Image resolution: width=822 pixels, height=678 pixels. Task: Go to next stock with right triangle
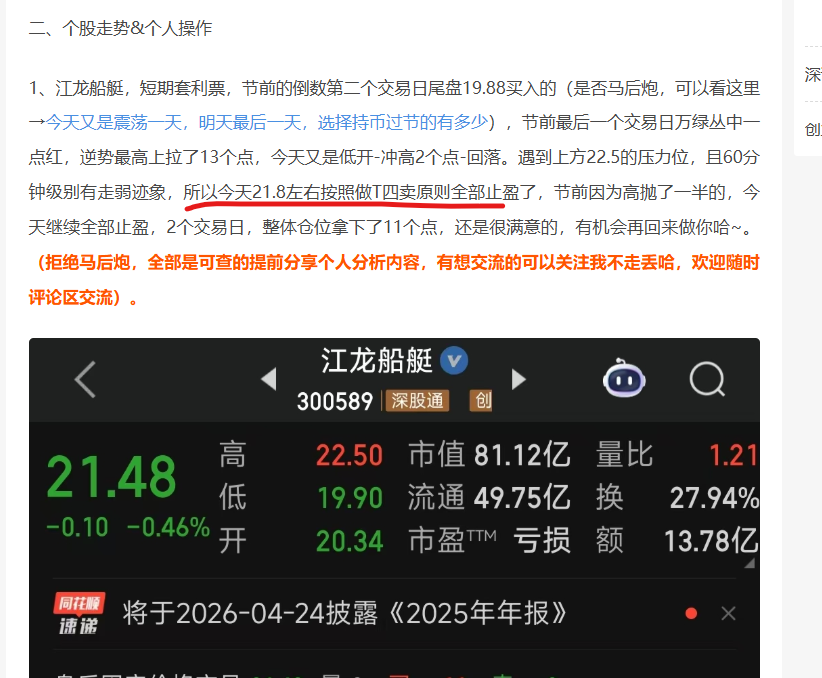pyautogui.click(x=518, y=379)
